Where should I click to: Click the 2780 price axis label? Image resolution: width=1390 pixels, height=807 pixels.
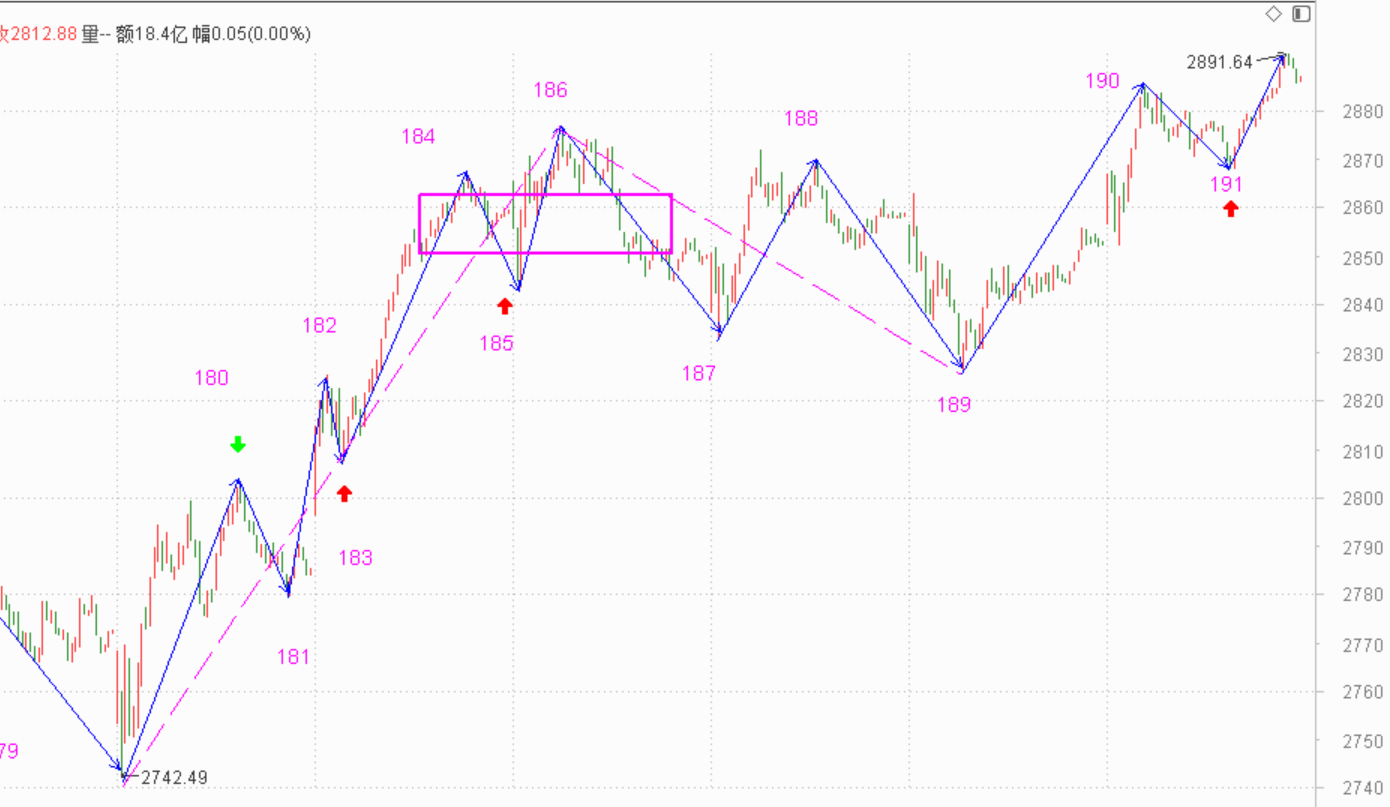1363,596
